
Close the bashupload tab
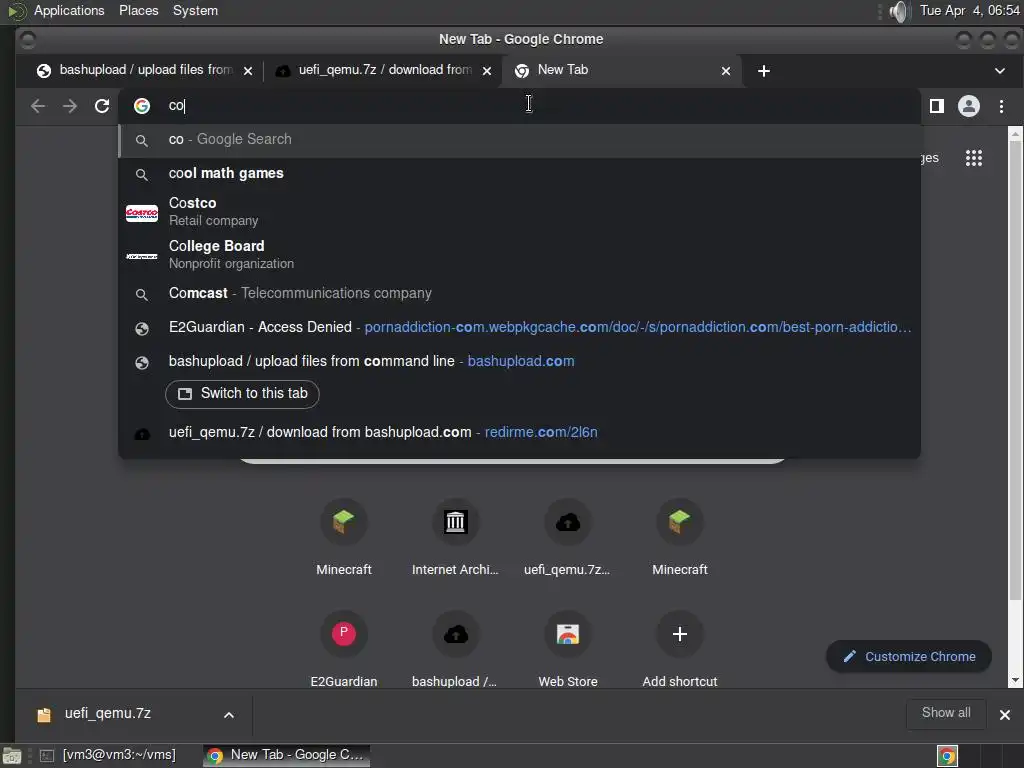pyautogui.click(x=248, y=71)
